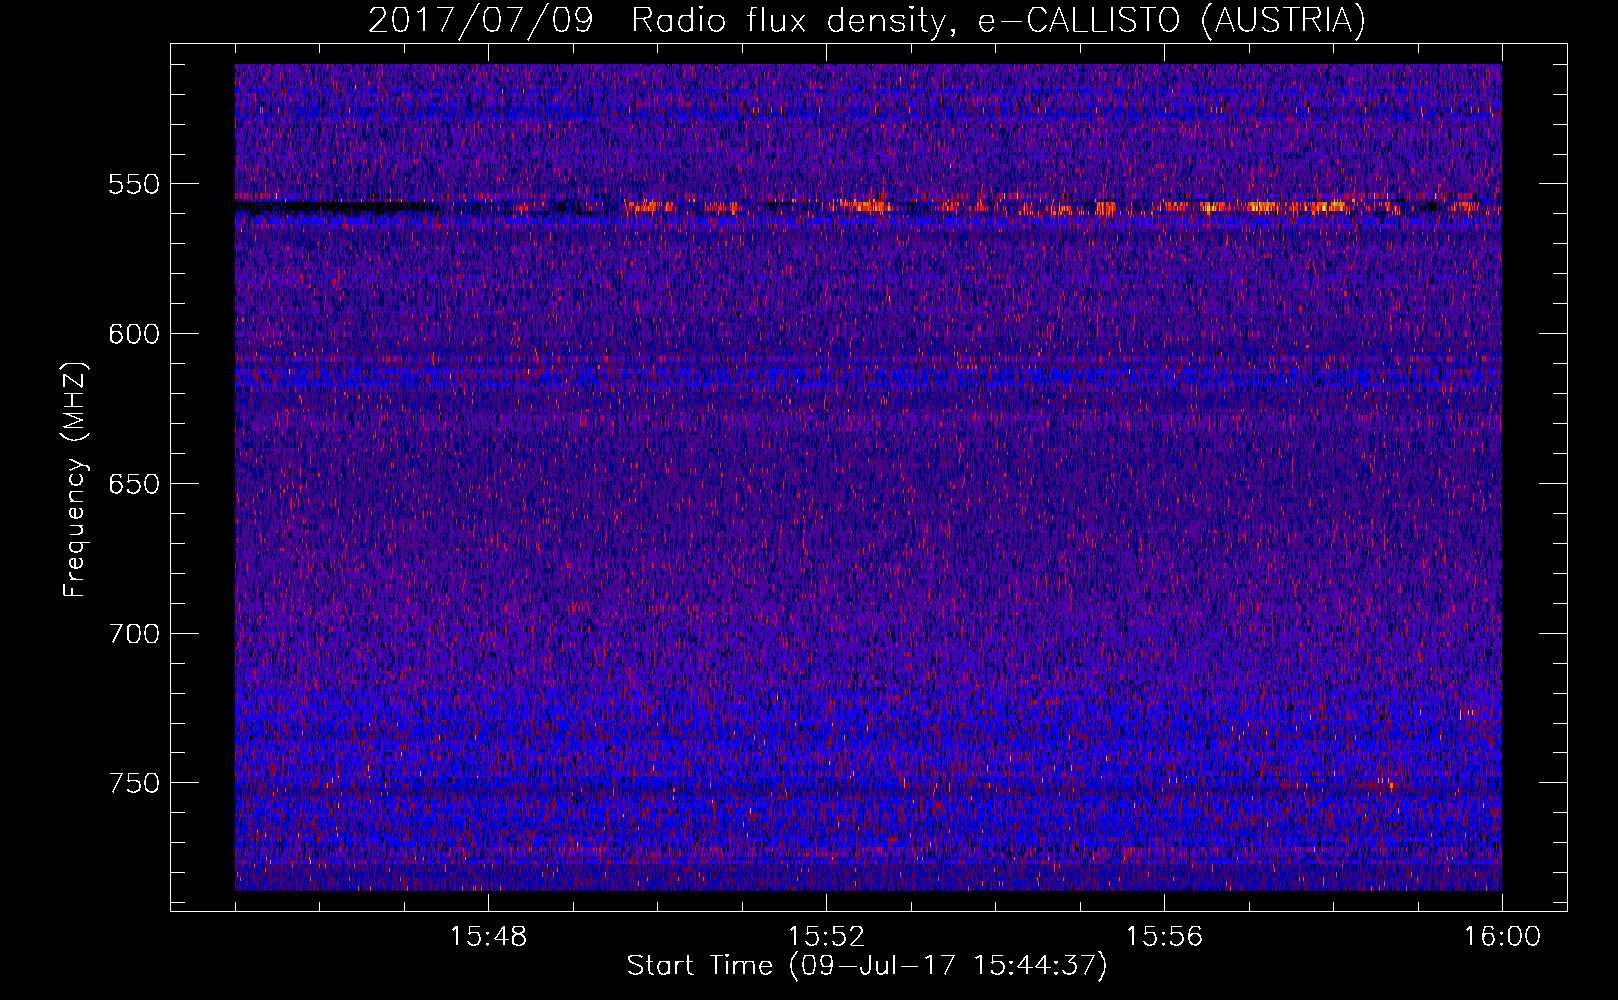Click the Frequency (MHZ) axis label

pyautogui.click(x=75, y=479)
